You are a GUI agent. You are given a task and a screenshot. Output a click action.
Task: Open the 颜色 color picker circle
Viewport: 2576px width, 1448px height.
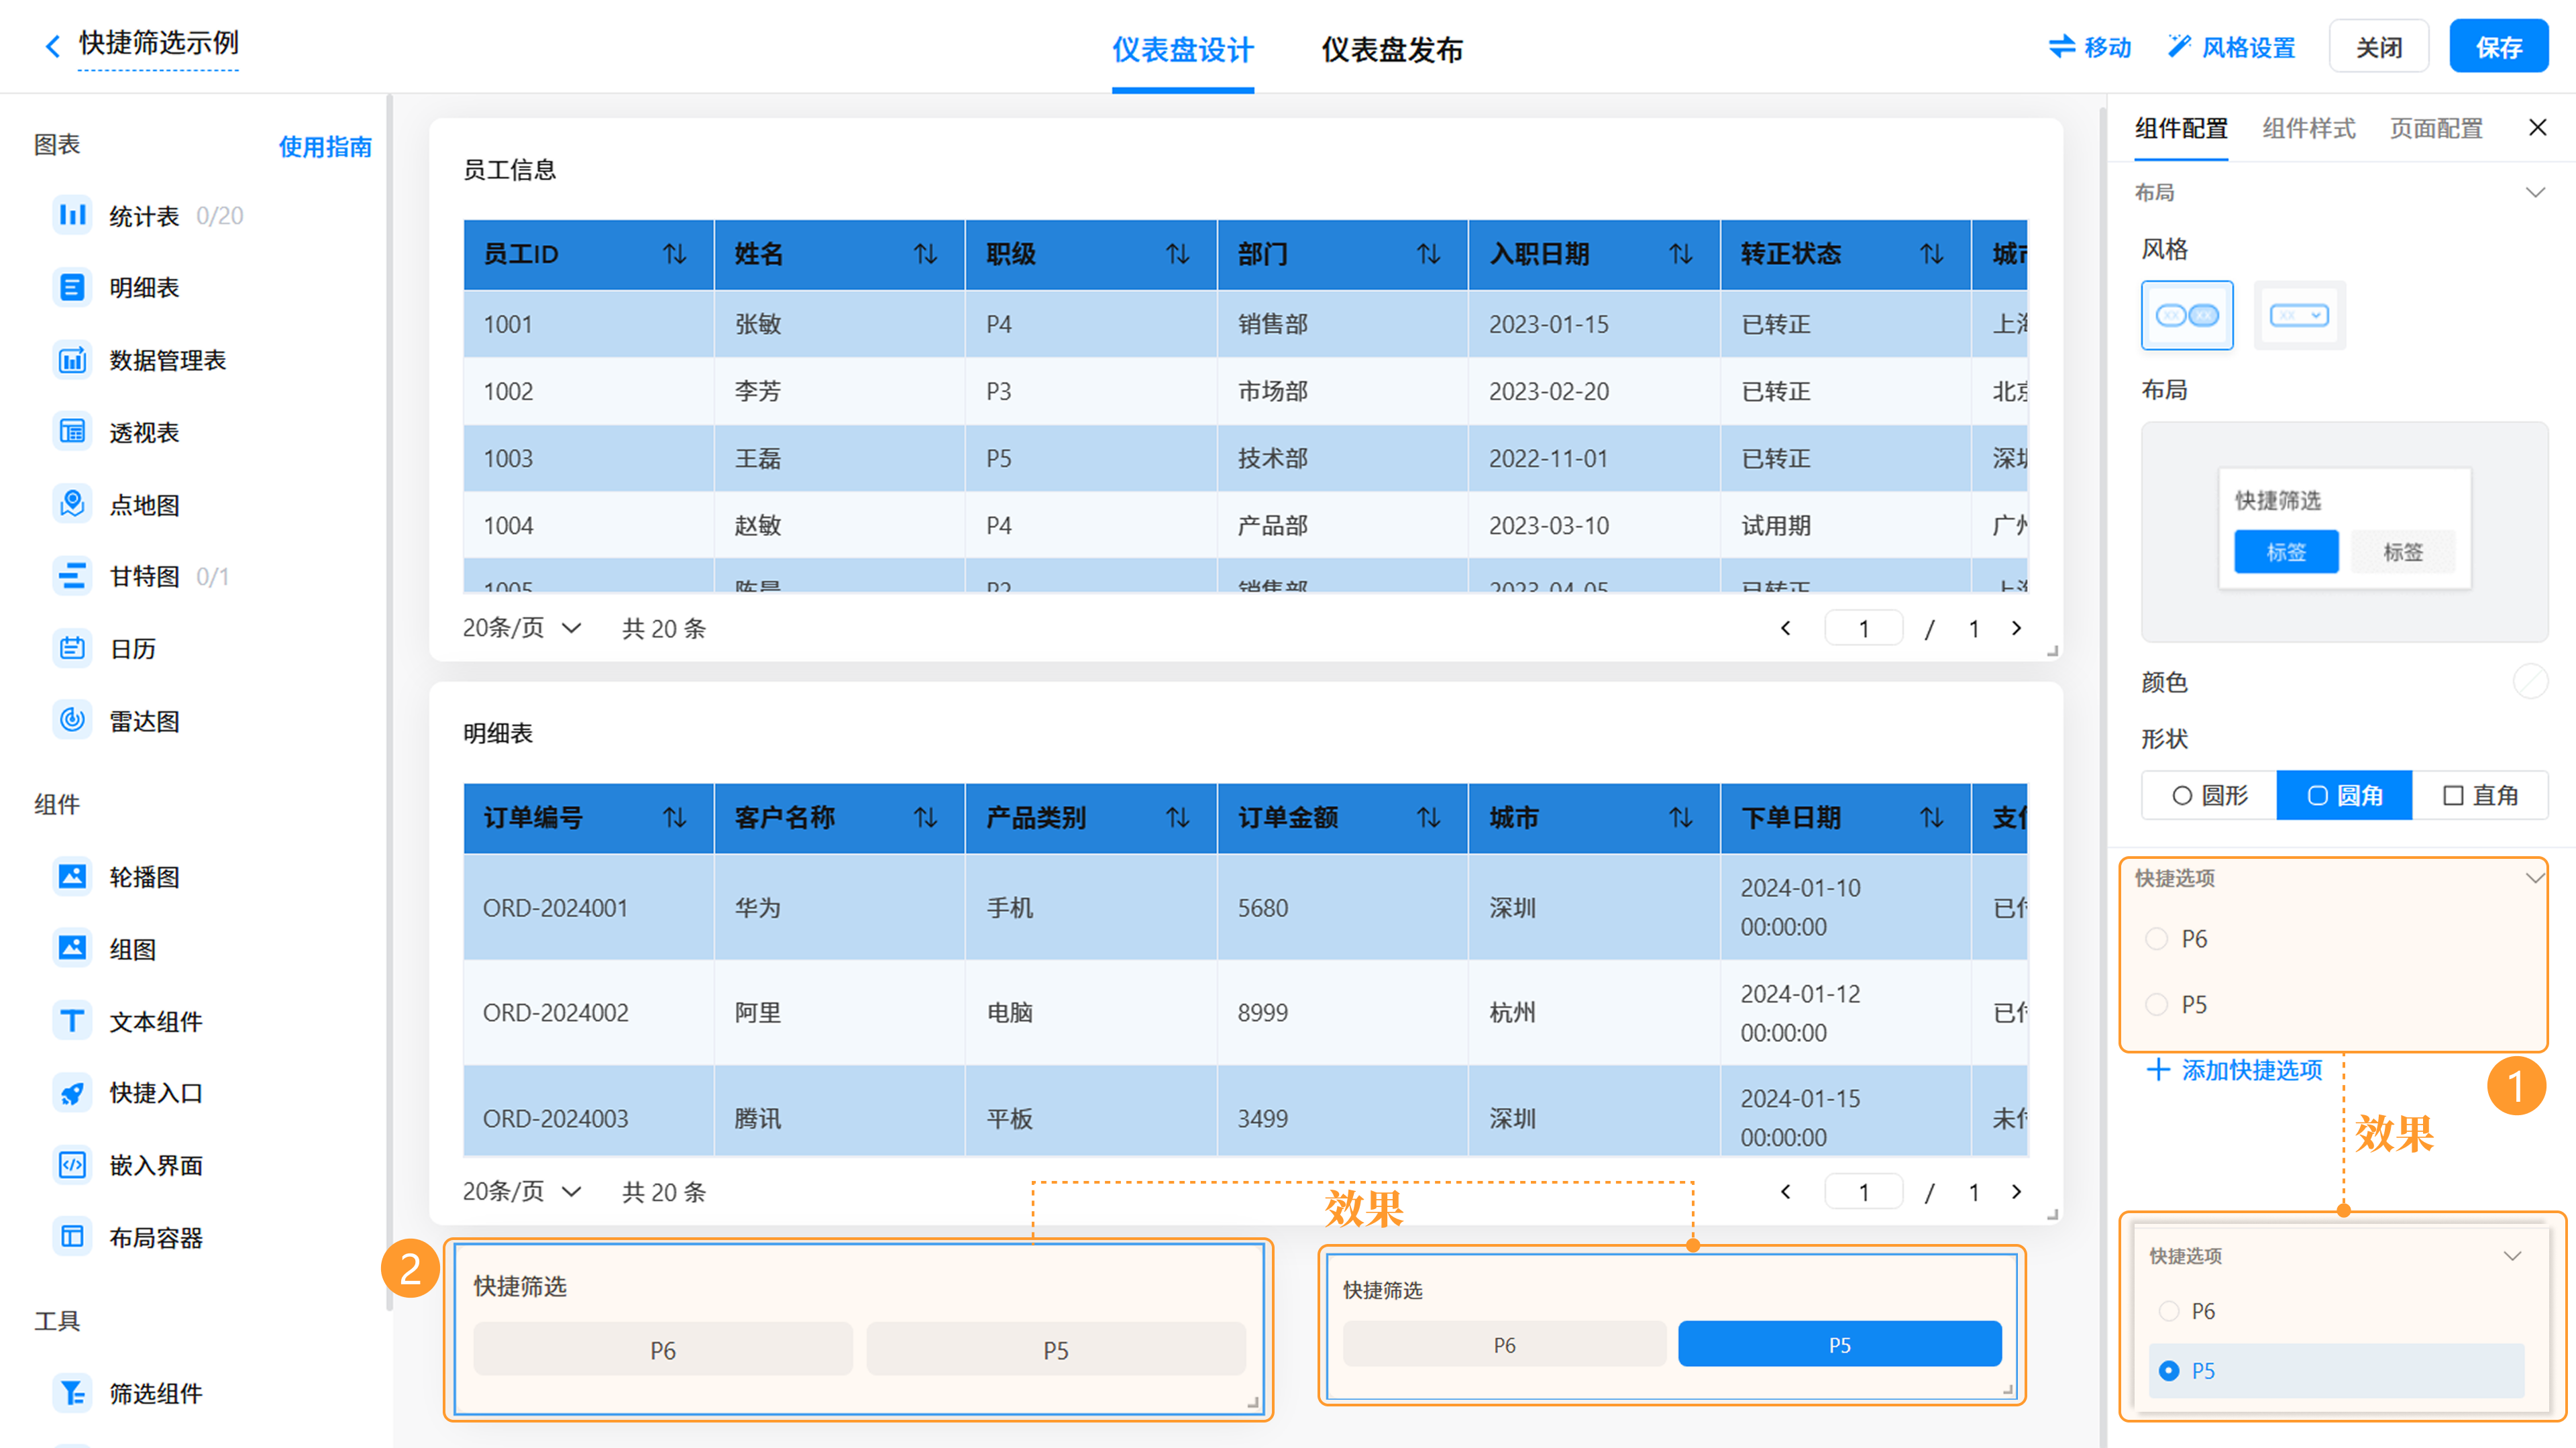click(2530, 682)
